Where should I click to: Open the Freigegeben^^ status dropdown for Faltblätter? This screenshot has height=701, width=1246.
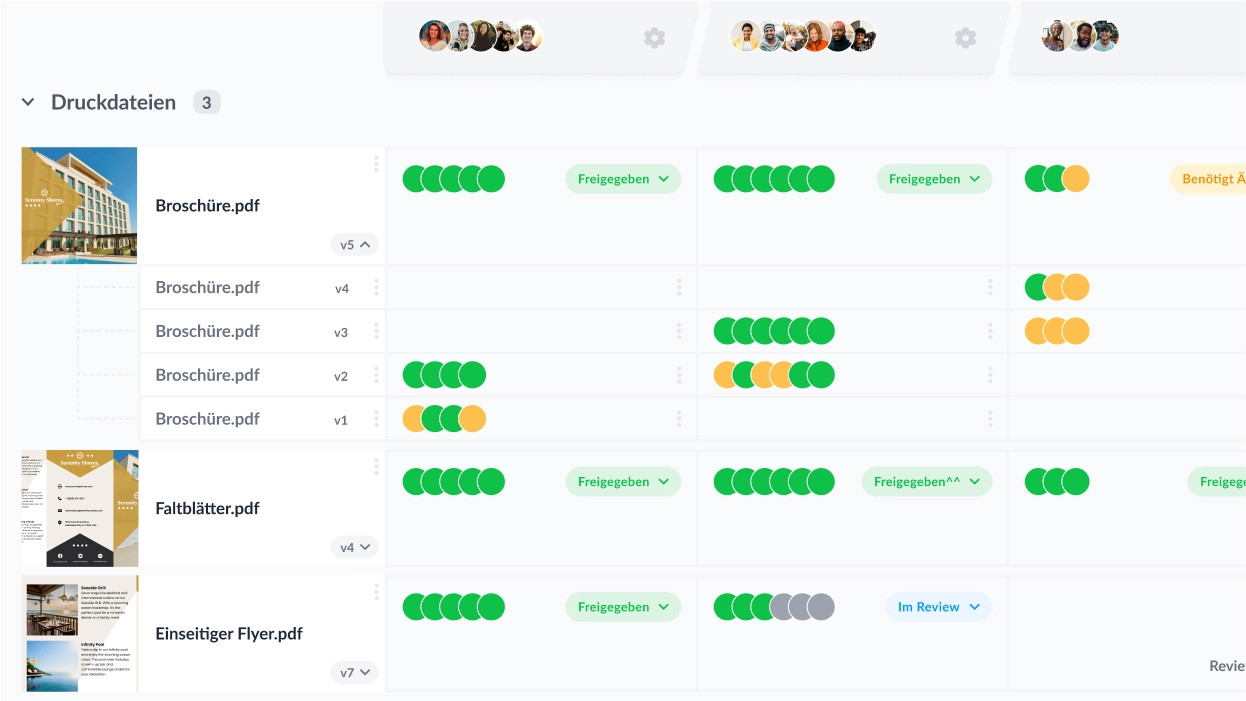click(x=926, y=482)
